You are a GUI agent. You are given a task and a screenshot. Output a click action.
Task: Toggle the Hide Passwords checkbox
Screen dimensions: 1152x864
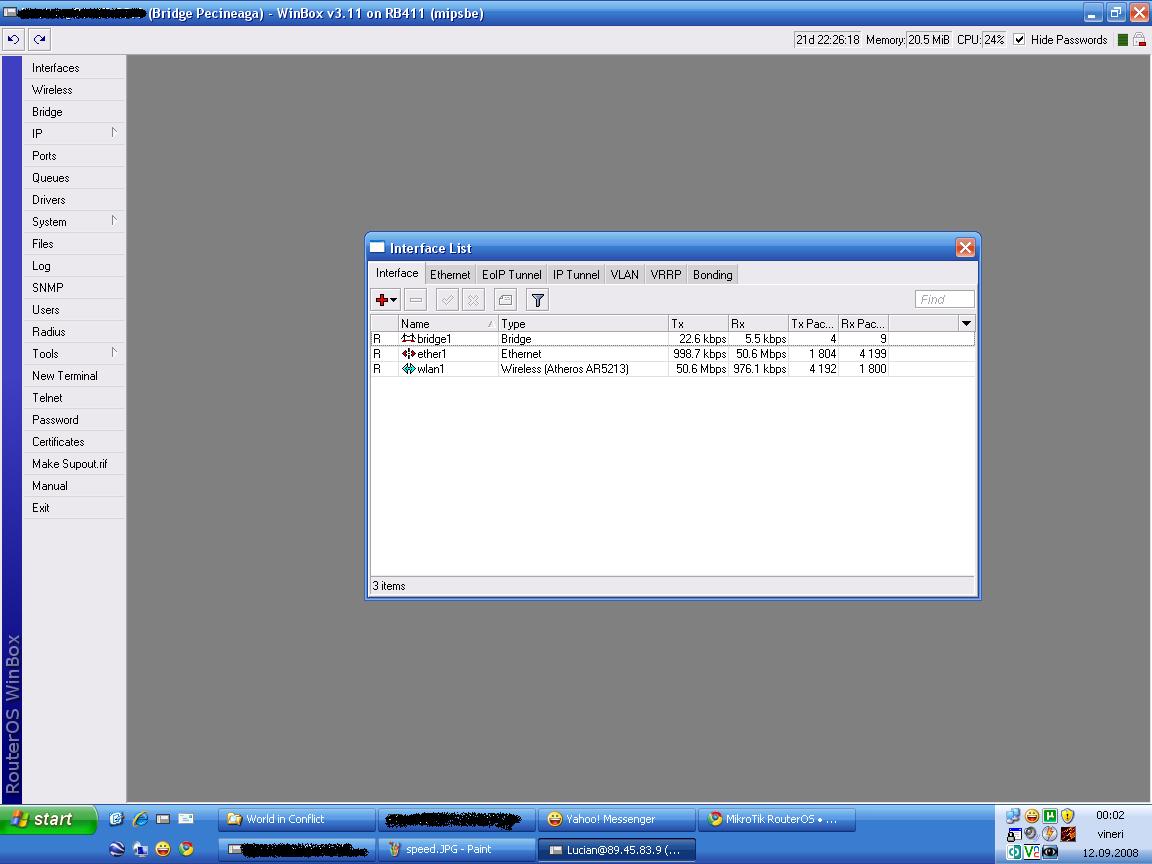click(1019, 40)
